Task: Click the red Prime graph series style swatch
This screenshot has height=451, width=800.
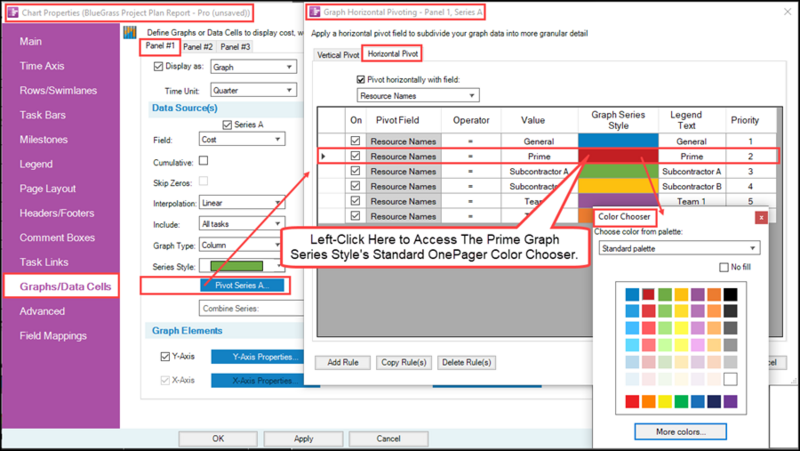Action: tap(618, 156)
